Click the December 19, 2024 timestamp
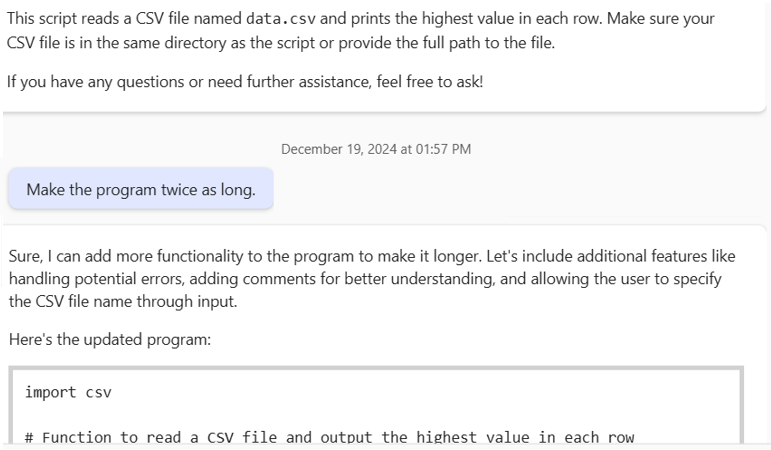Image resolution: width=771 pixels, height=450 pixels. tap(376, 149)
